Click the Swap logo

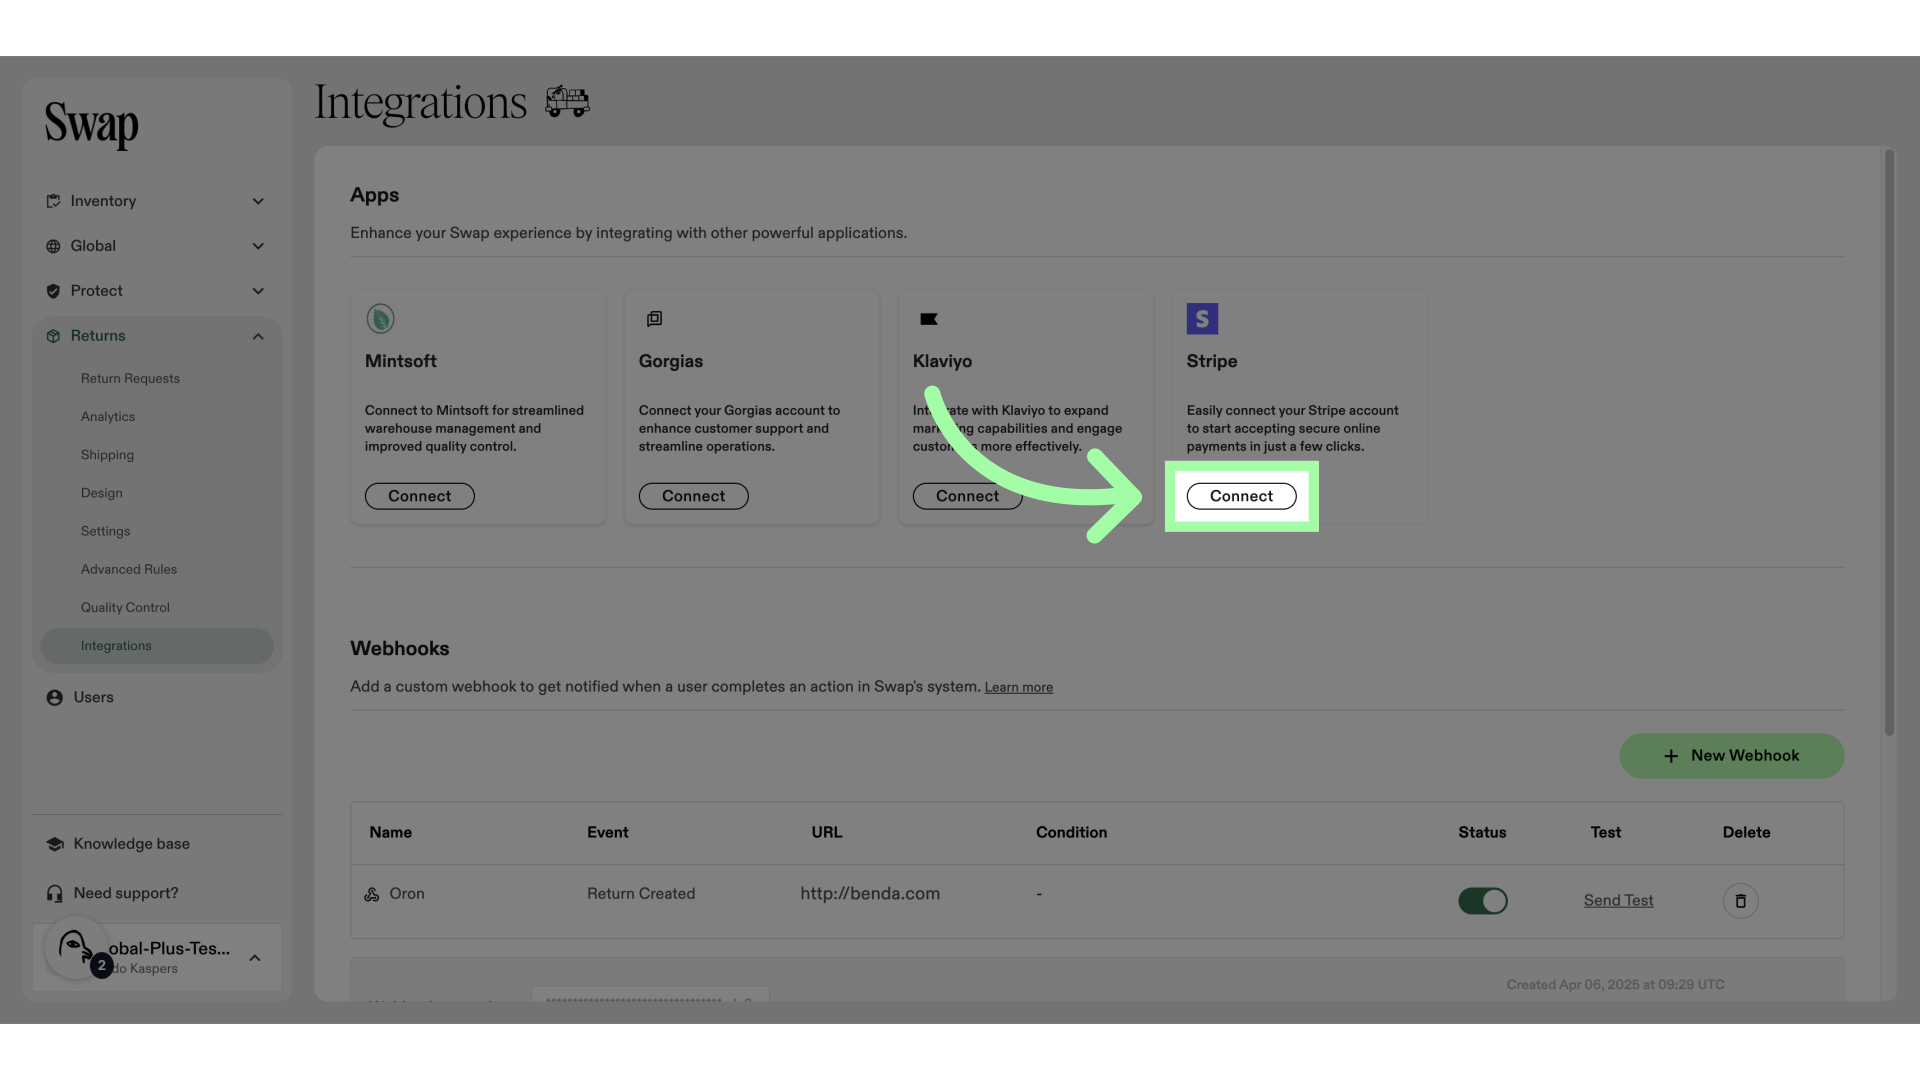coord(91,125)
